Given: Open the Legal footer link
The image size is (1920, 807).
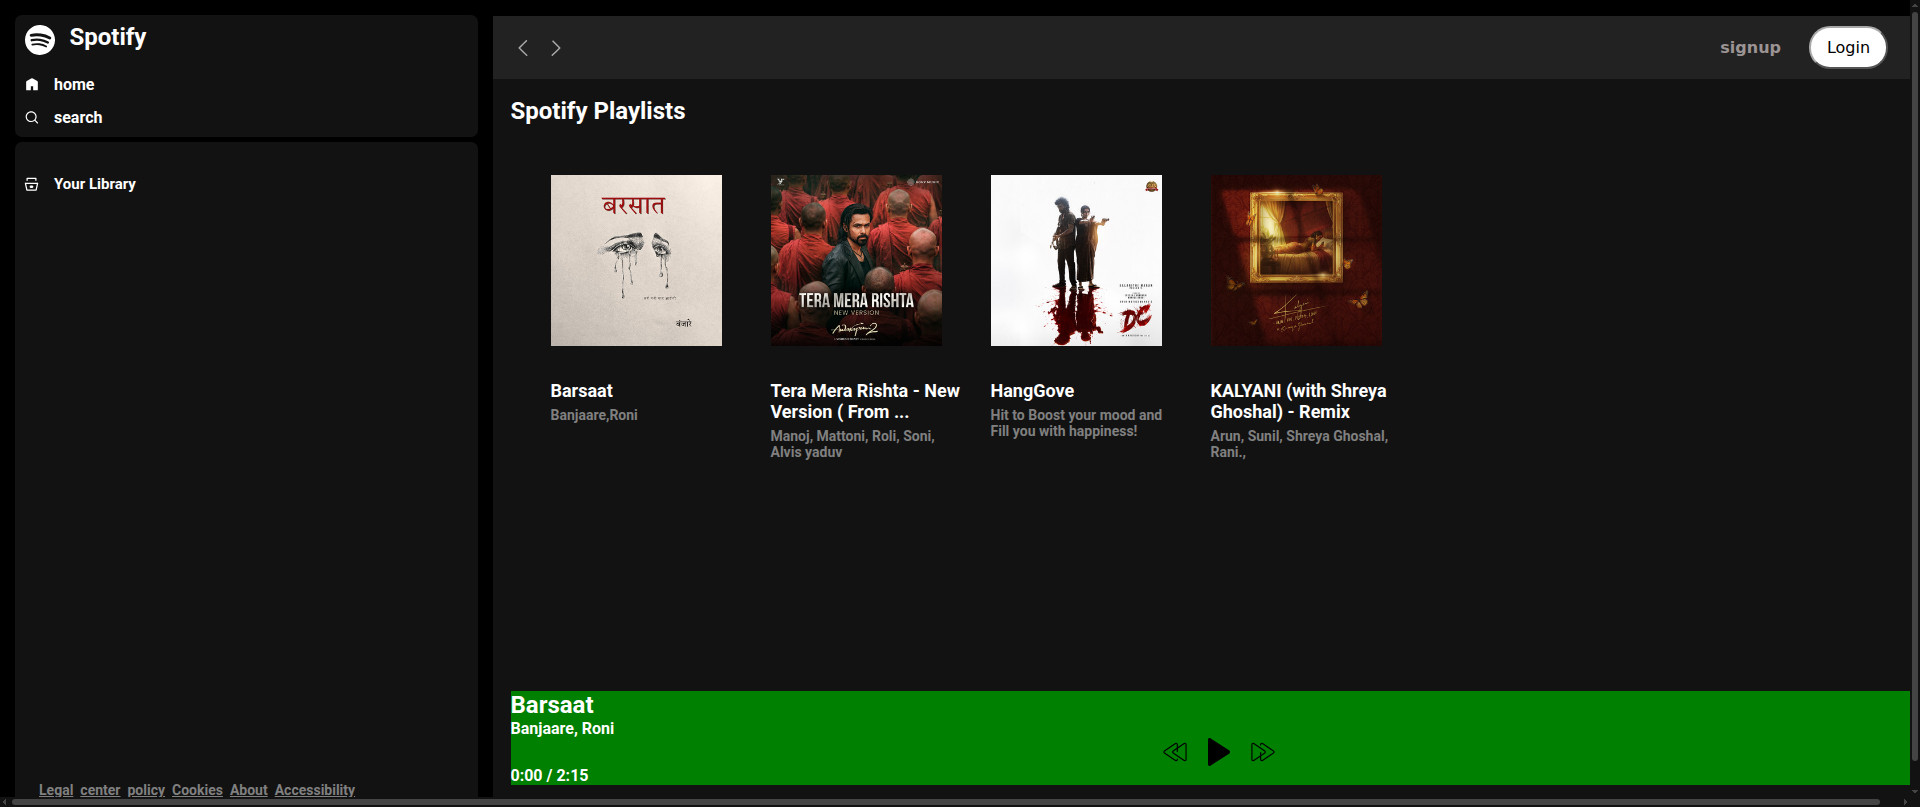Looking at the screenshot, I should pos(56,790).
